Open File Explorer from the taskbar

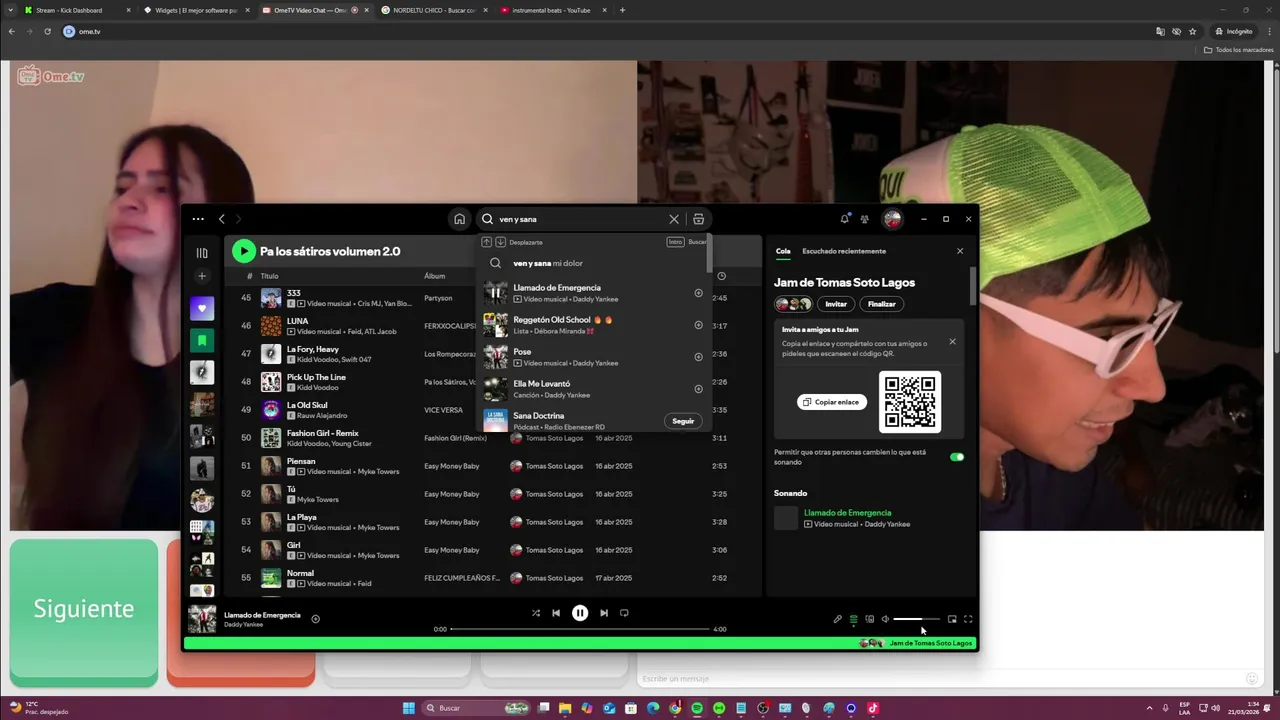click(565, 708)
